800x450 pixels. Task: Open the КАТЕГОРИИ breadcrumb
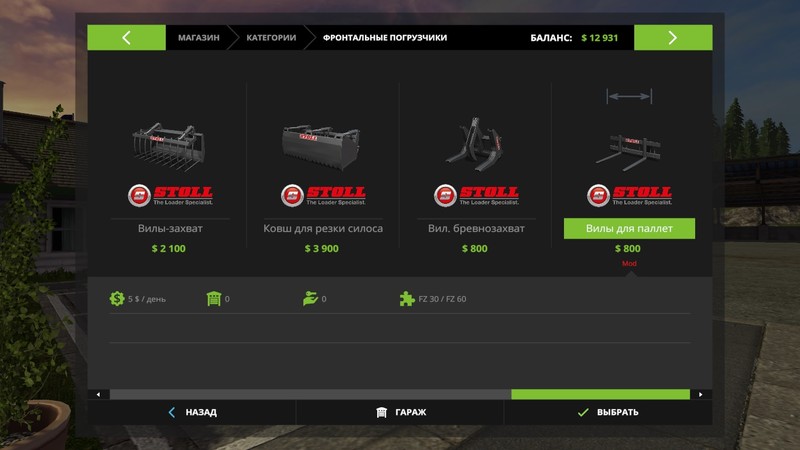click(271, 37)
